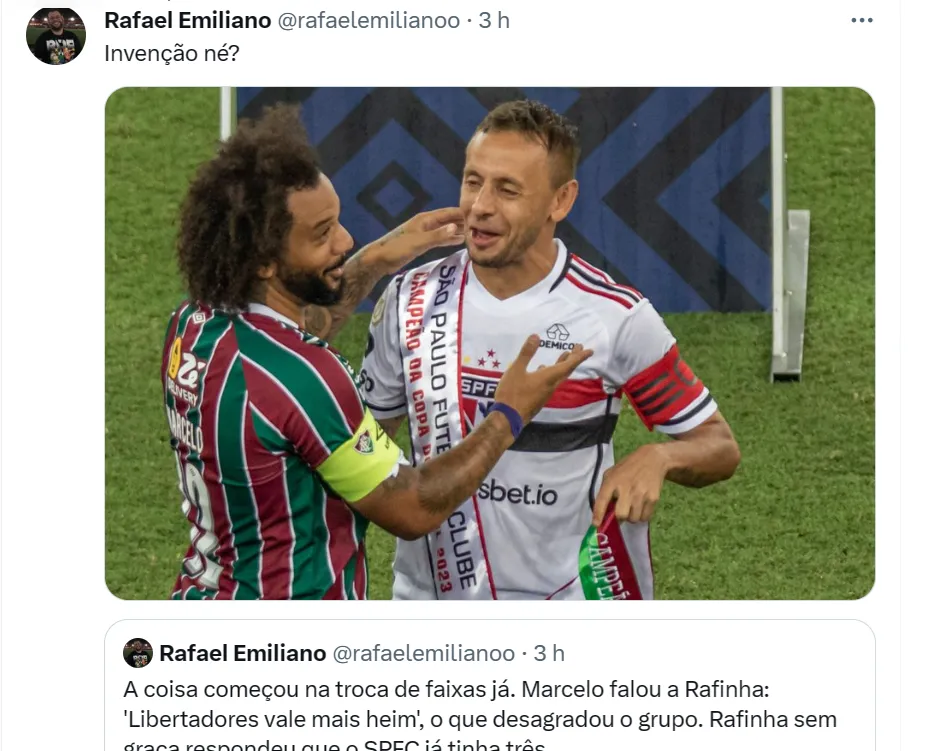Viewport: 944px width, 751px height.
Task: Click the yellow captain armband in photo
Action: [360, 456]
